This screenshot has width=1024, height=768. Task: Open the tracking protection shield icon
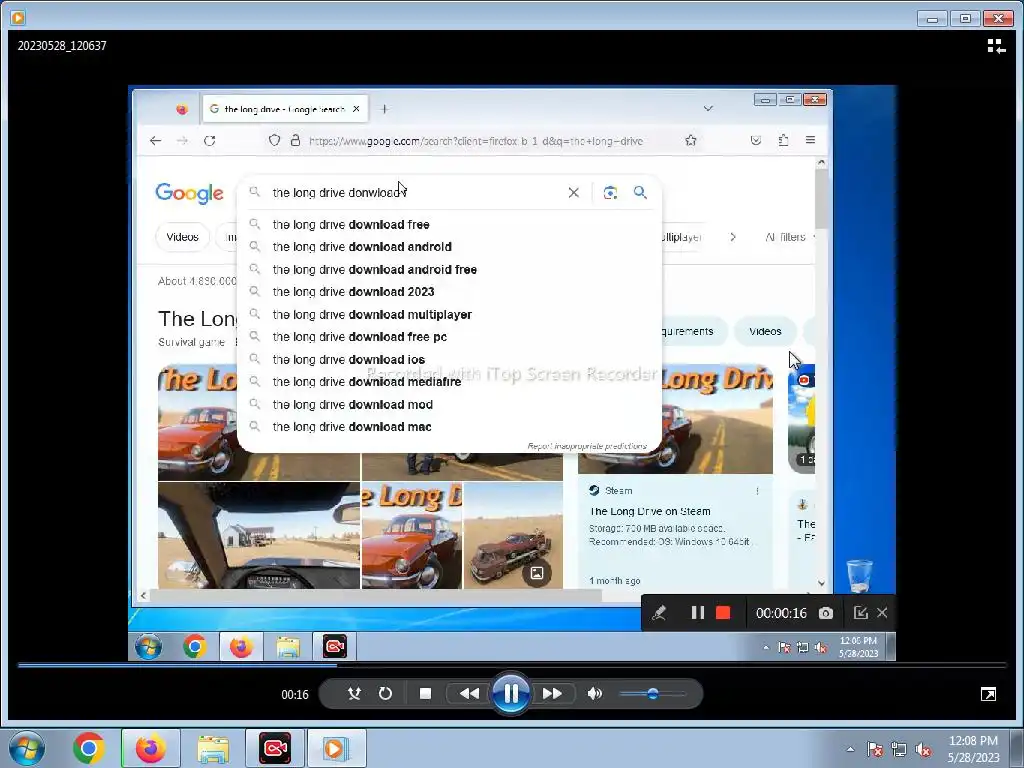(274, 140)
